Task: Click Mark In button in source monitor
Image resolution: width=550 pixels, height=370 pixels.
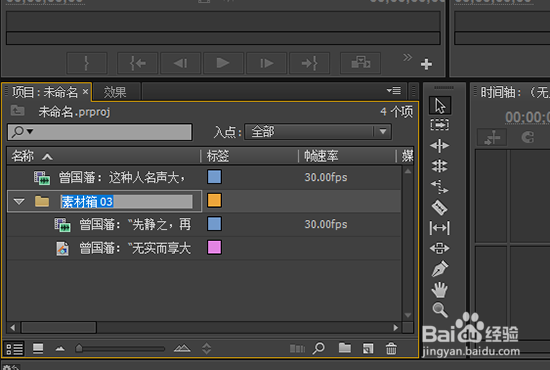Action: click(87, 63)
